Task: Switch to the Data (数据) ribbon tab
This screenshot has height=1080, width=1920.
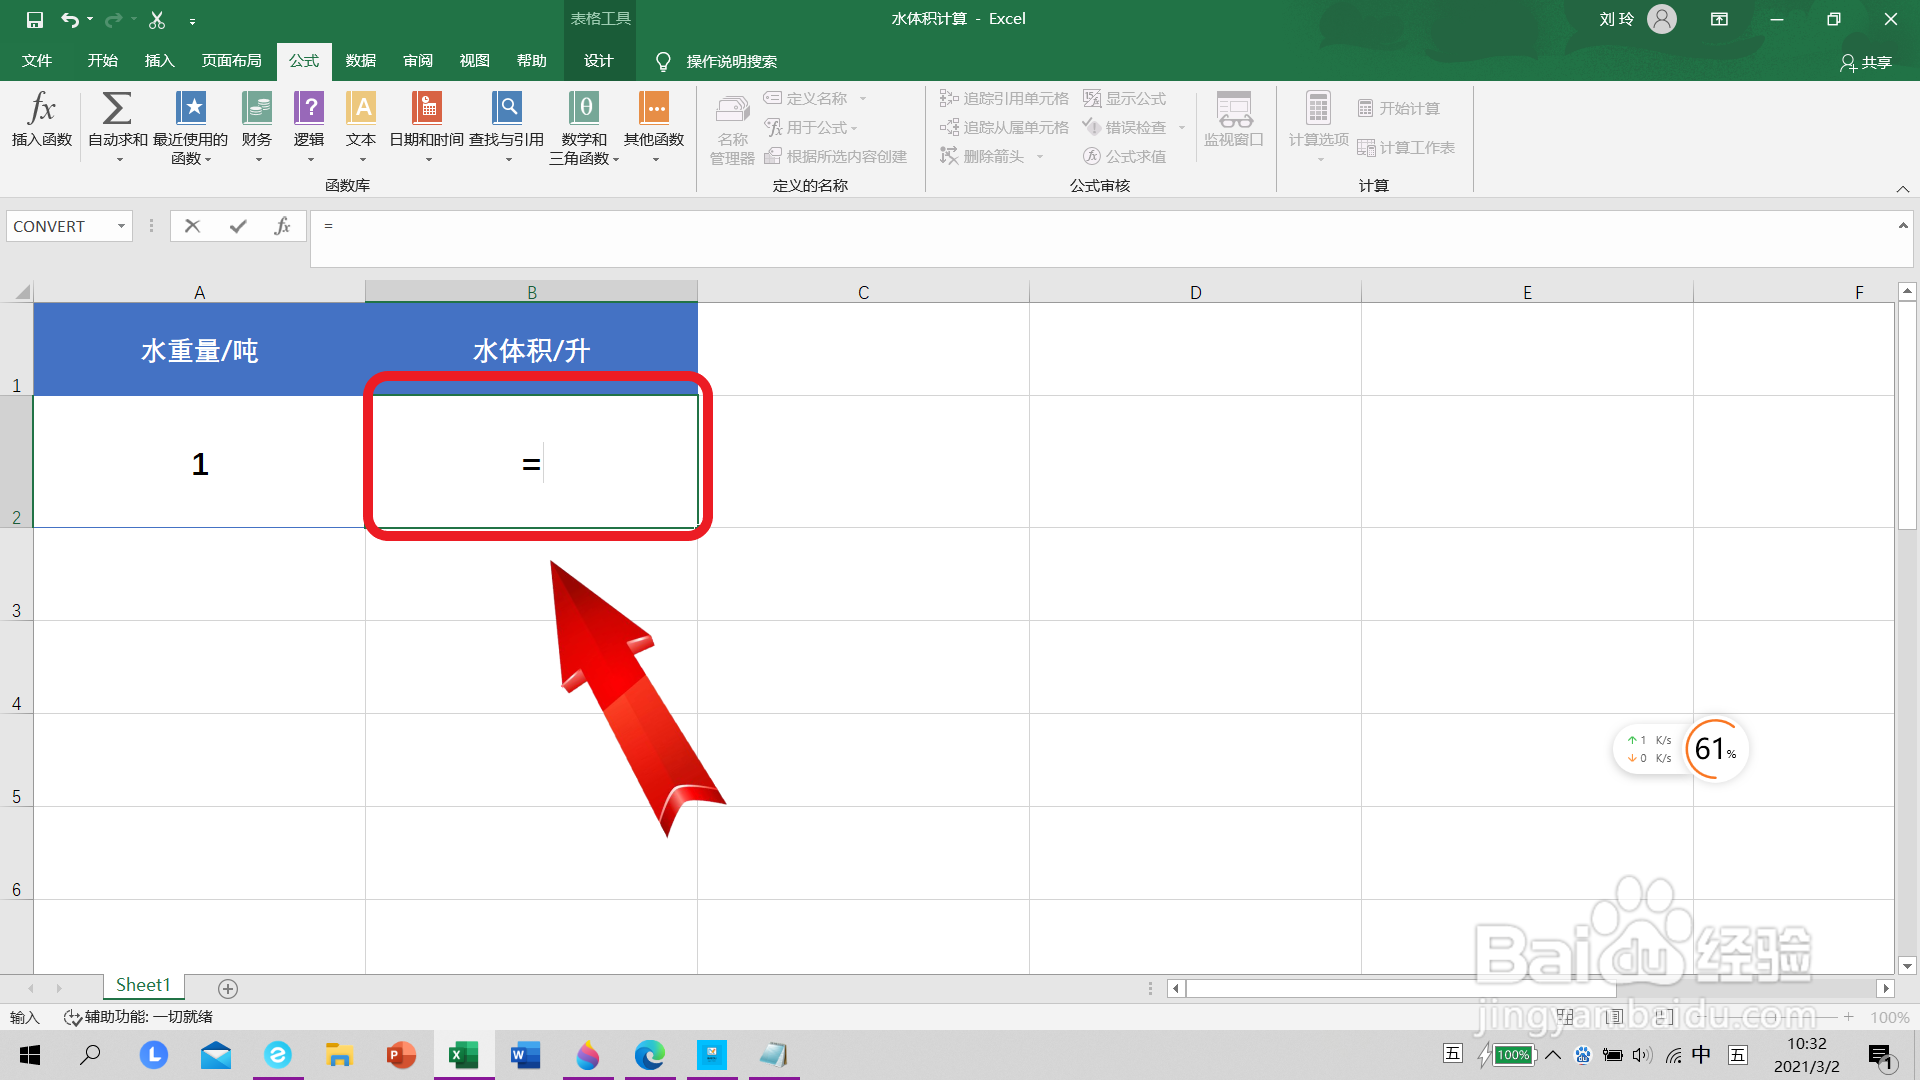Action: coord(360,61)
